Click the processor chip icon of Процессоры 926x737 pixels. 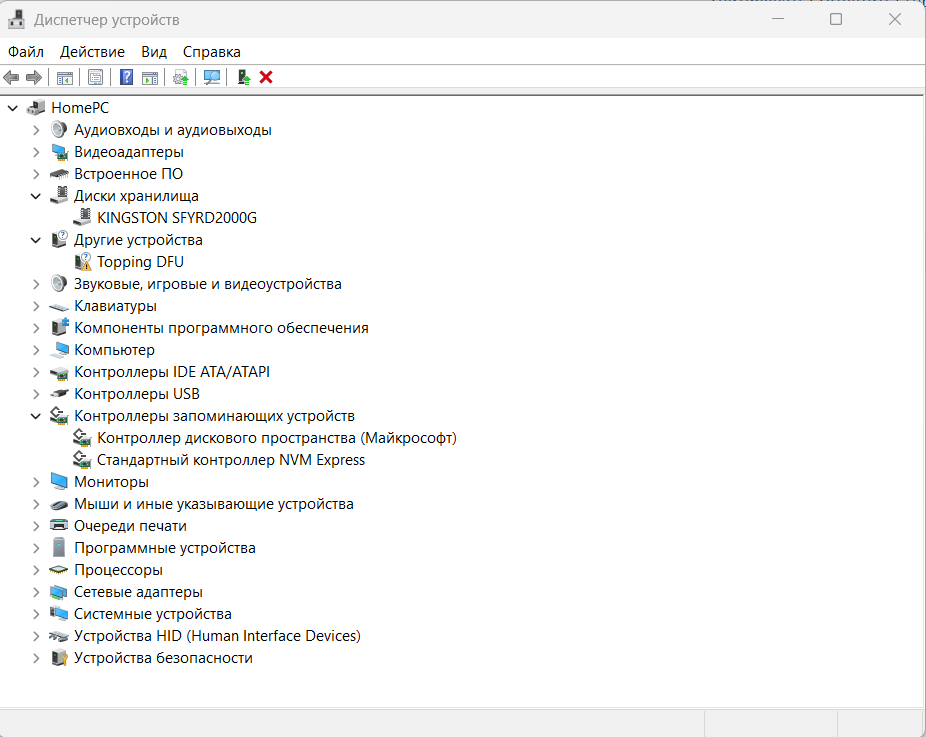click(x=59, y=570)
